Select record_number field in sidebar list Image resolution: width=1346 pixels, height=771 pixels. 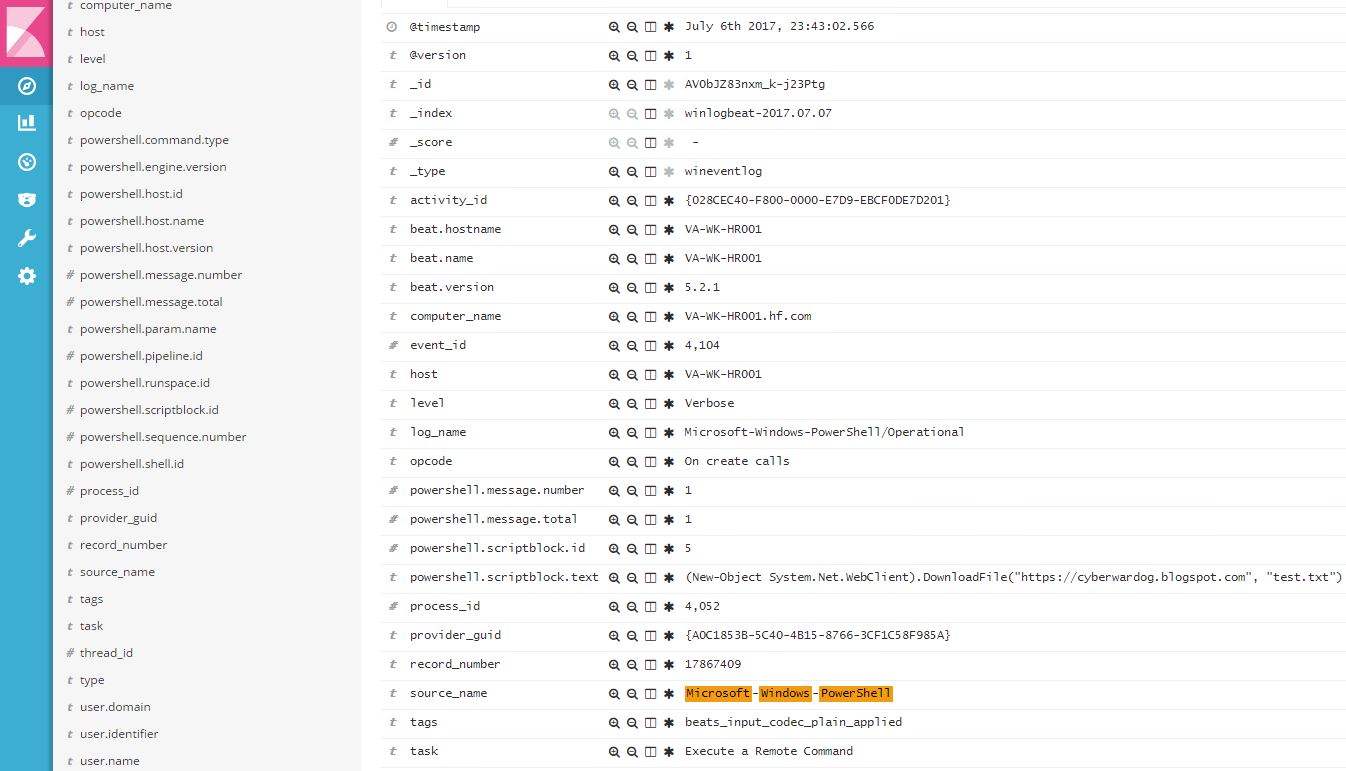[x=123, y=545]
